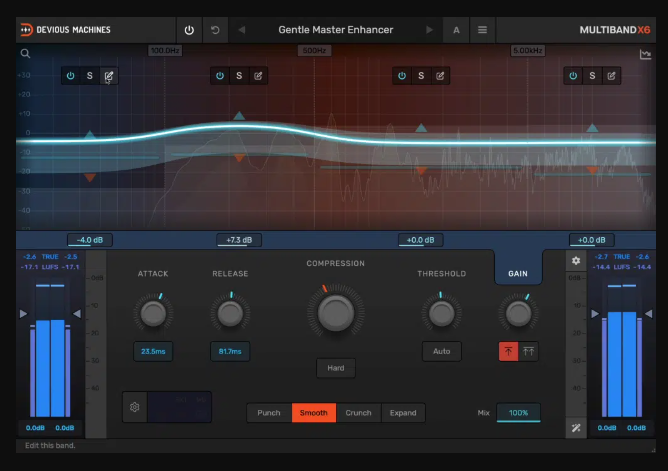Click the Release knob
Viewport: 668px width, 471px height.
230,313
